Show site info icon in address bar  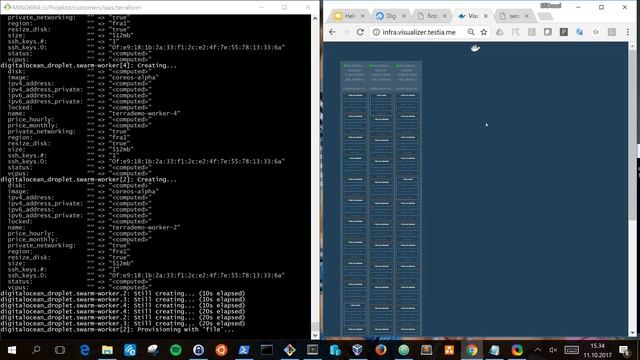click(376, 32)
